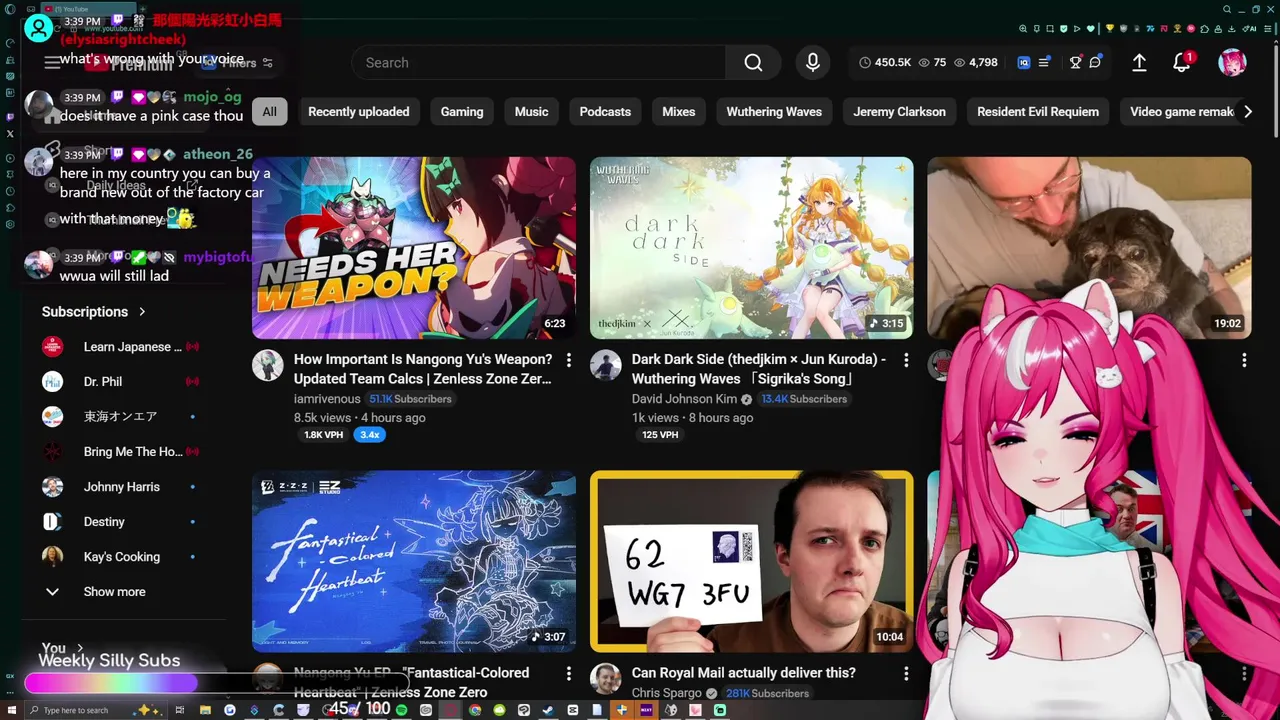Open options menu for Fantastical-Colored Heartbeat video
The width and height of the screenshot is (1280, 720).
(x=568, y=674)
